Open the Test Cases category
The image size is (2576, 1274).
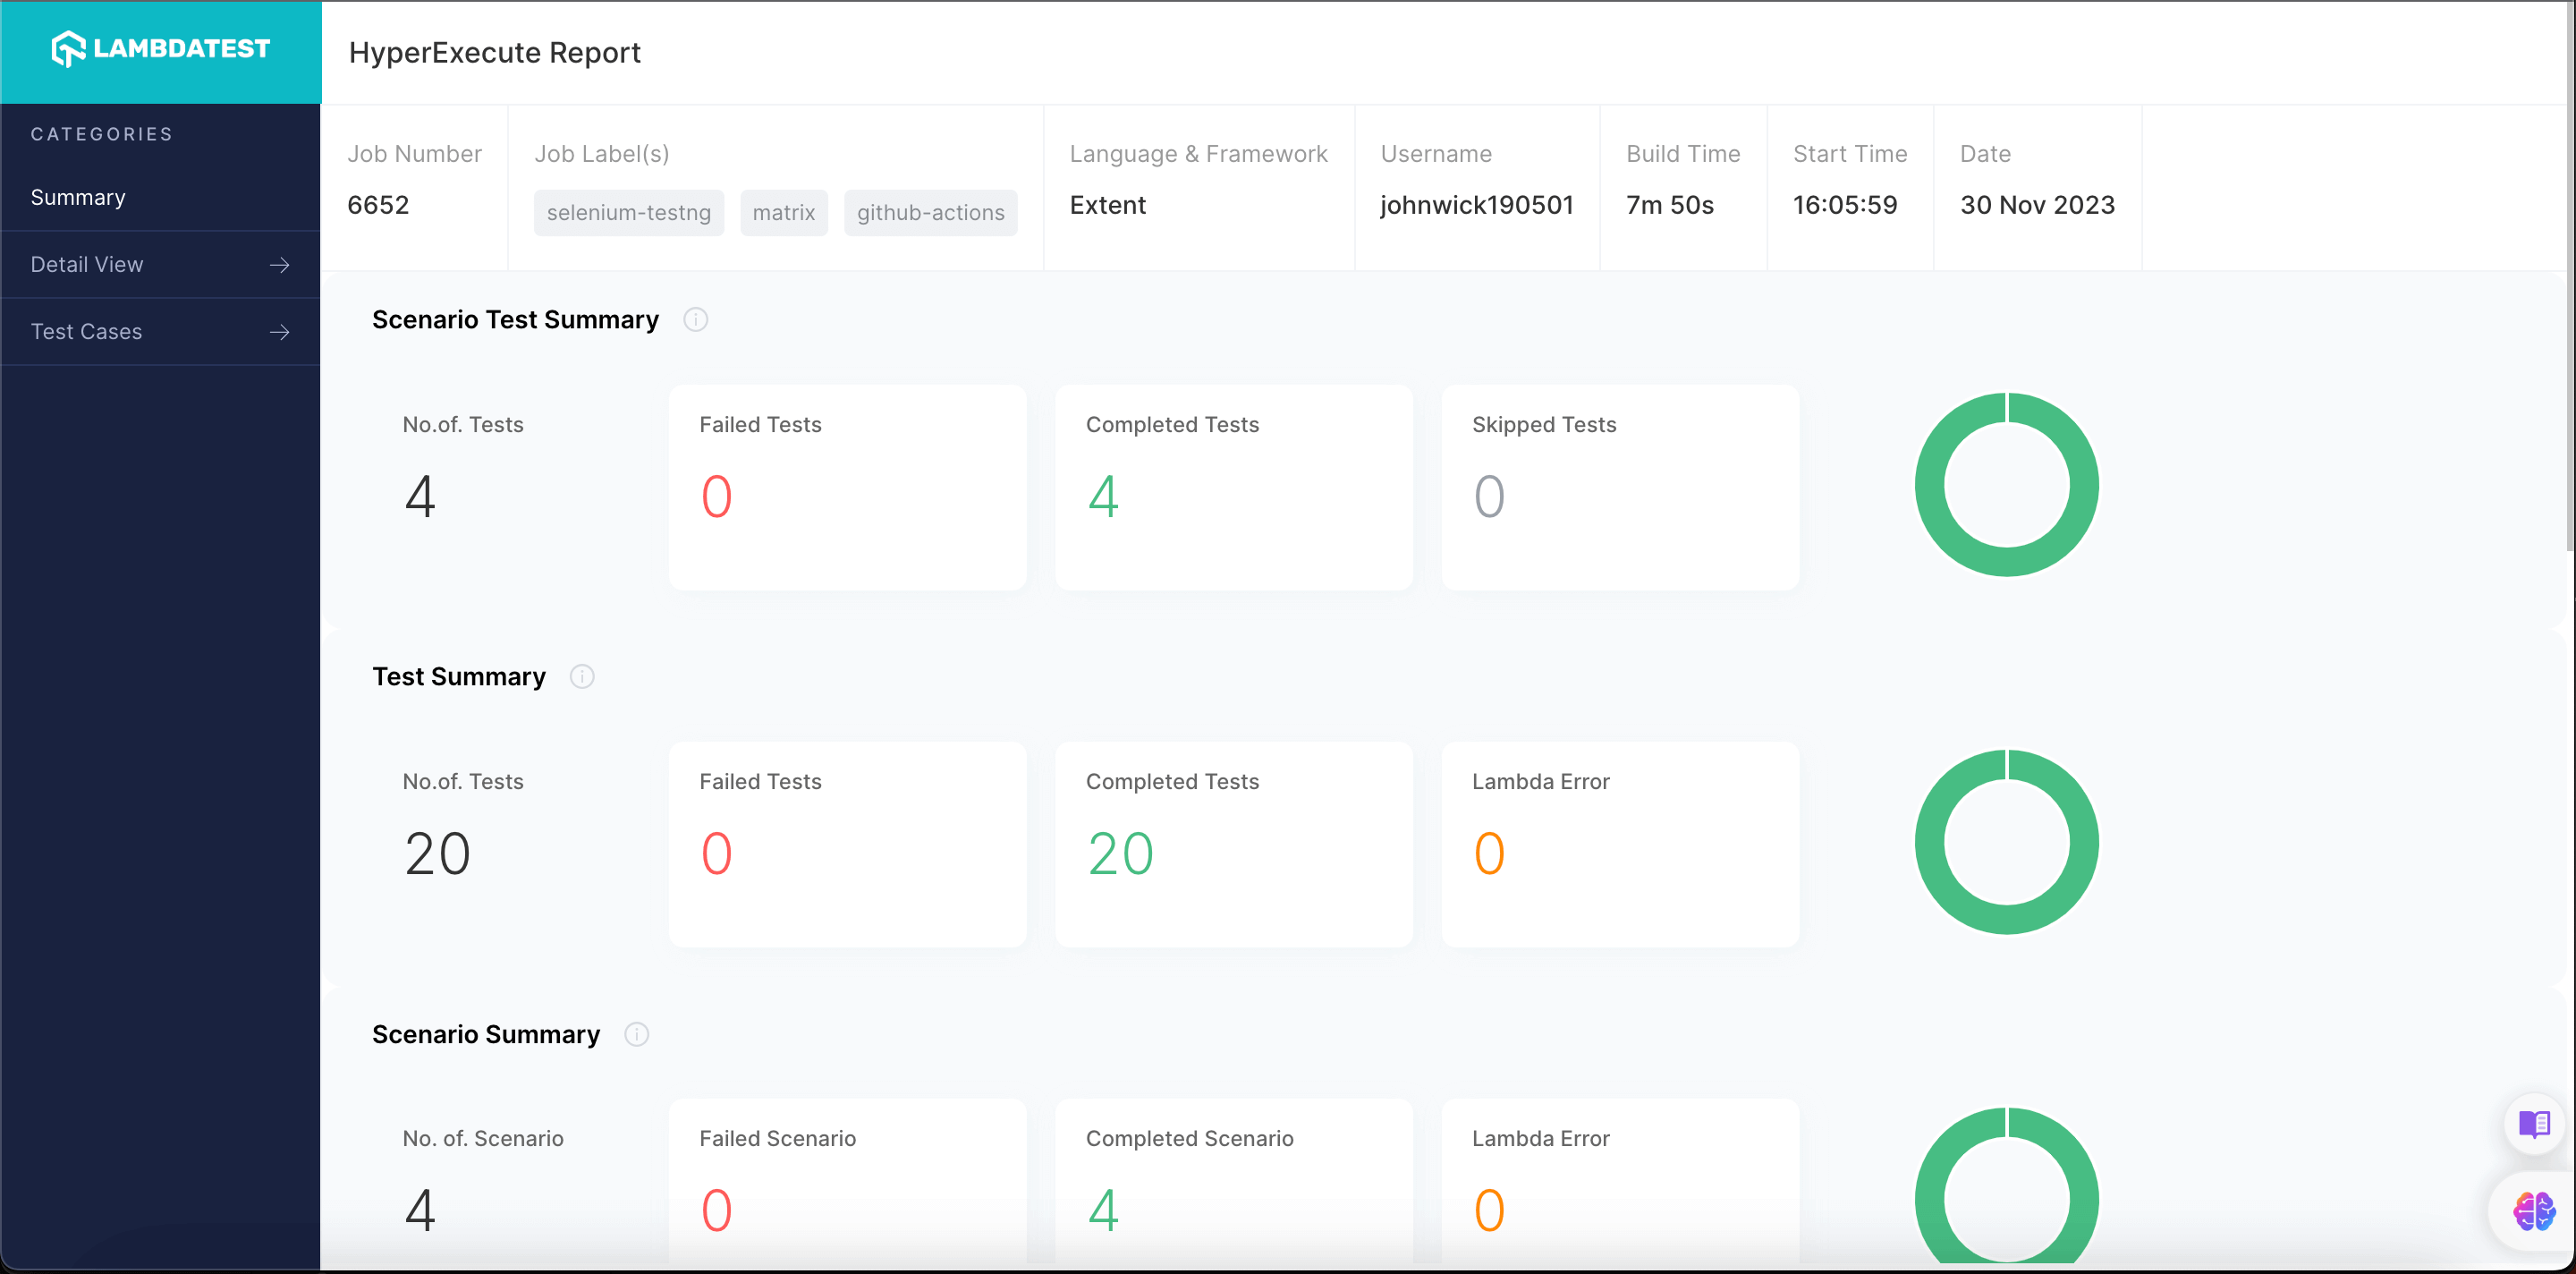pos(160,331)
